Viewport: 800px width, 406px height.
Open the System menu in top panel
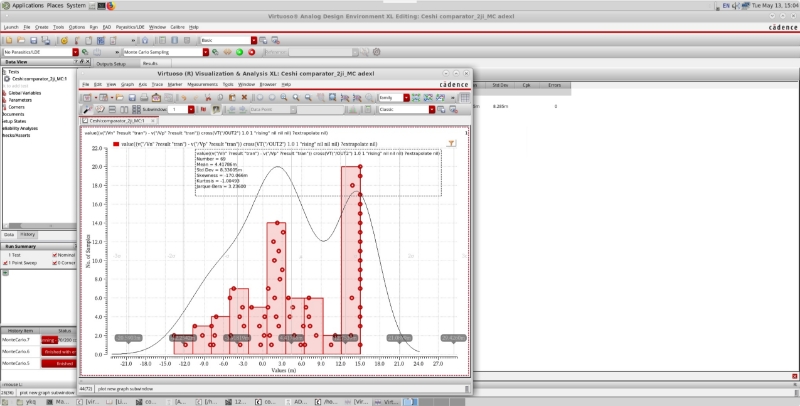click(76, 6)
